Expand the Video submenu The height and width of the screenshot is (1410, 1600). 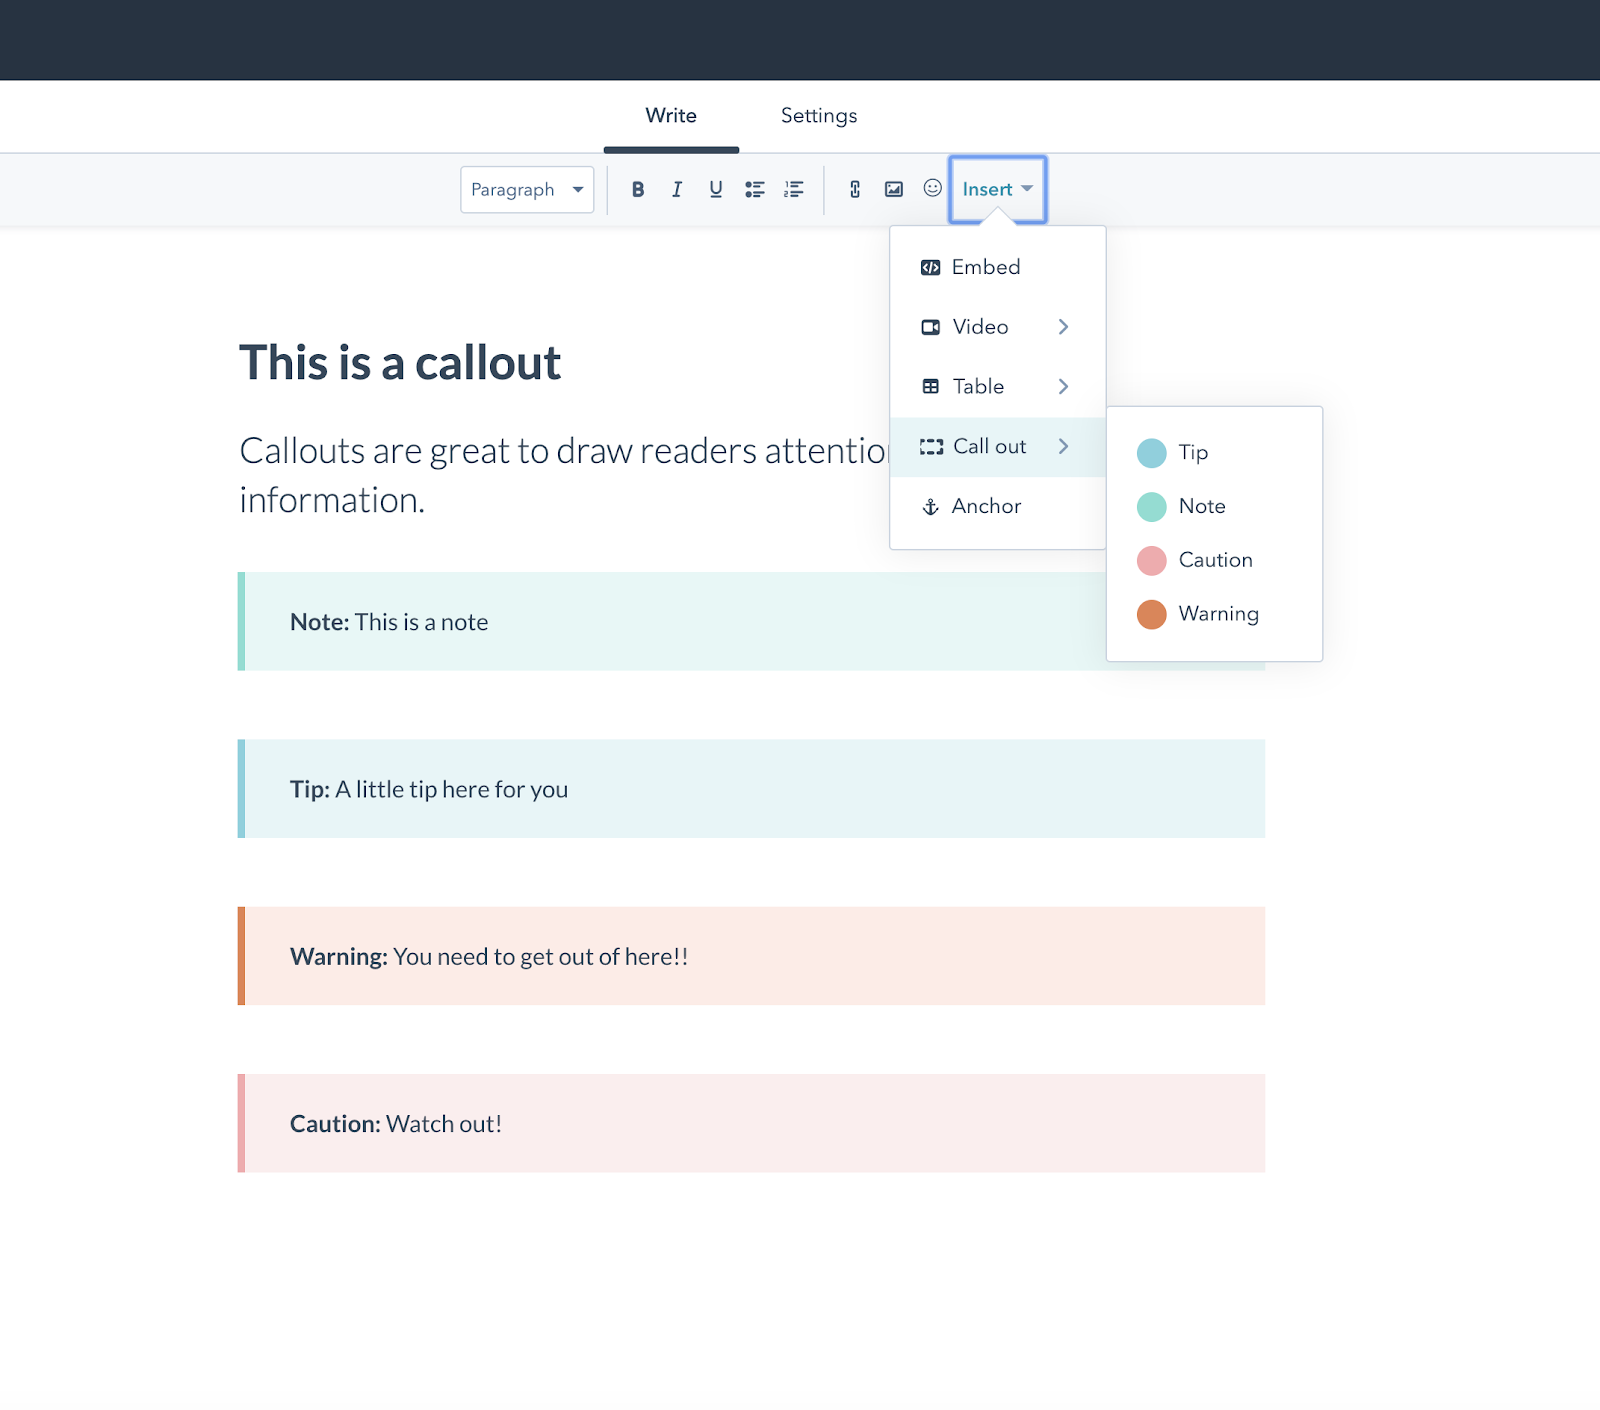coord(997,327)
